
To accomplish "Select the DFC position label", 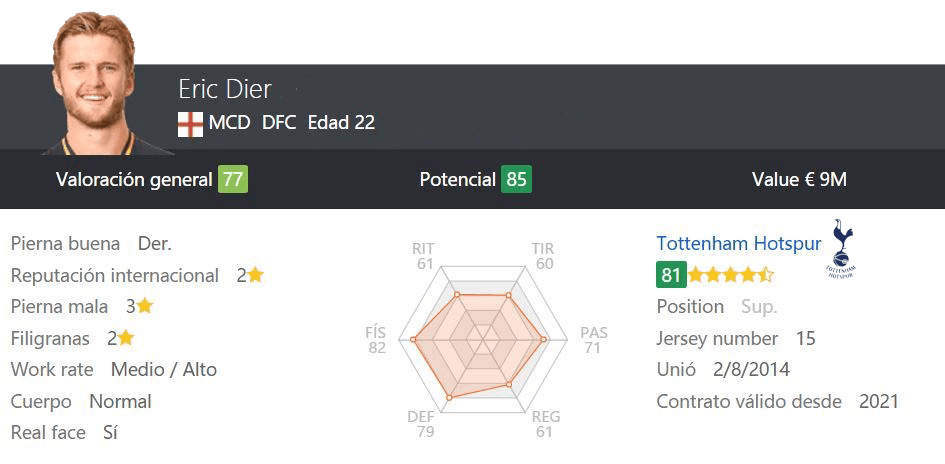I will (x=279, y=123).
